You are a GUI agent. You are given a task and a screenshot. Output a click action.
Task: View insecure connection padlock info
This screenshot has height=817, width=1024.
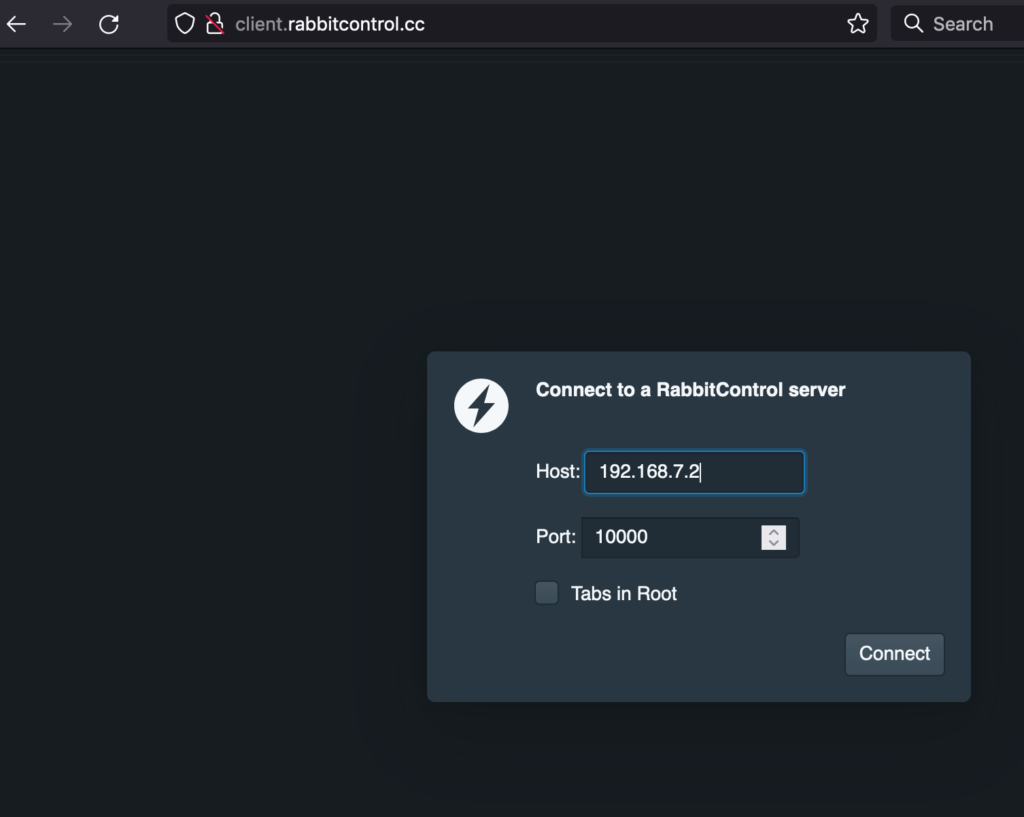click(214, 24)
